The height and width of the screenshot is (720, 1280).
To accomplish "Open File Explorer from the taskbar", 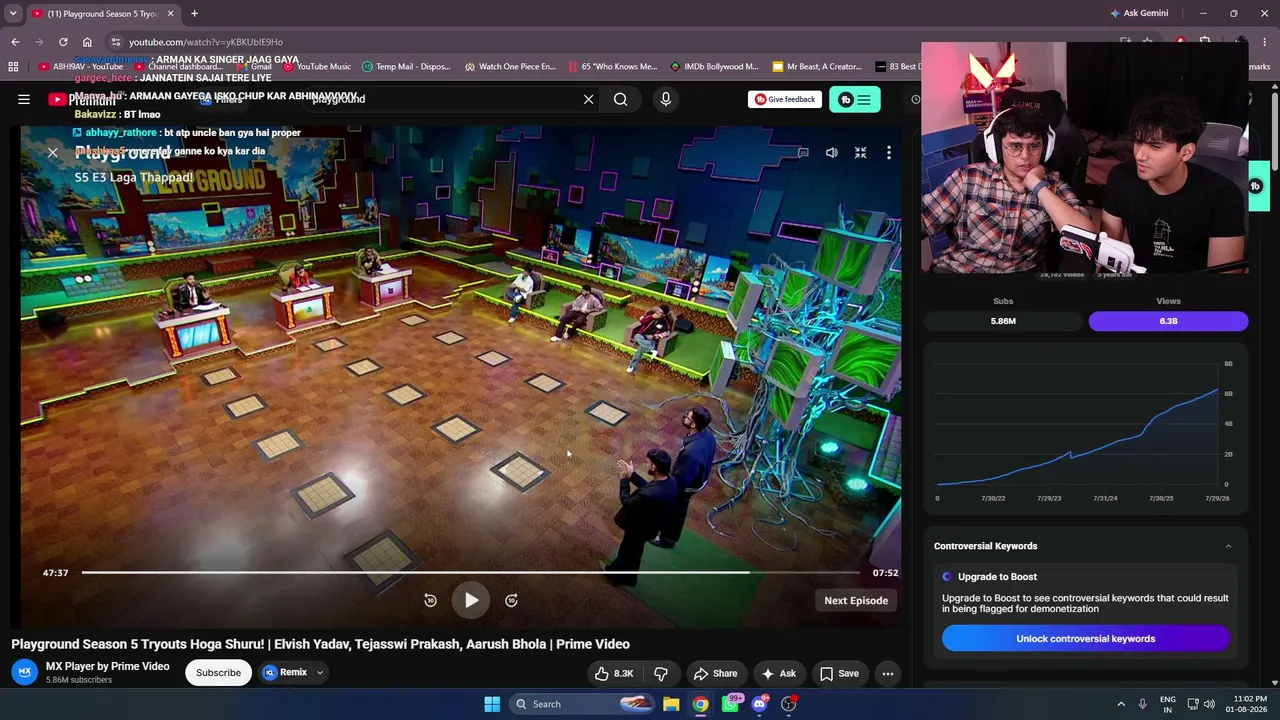I will point(671,704).
